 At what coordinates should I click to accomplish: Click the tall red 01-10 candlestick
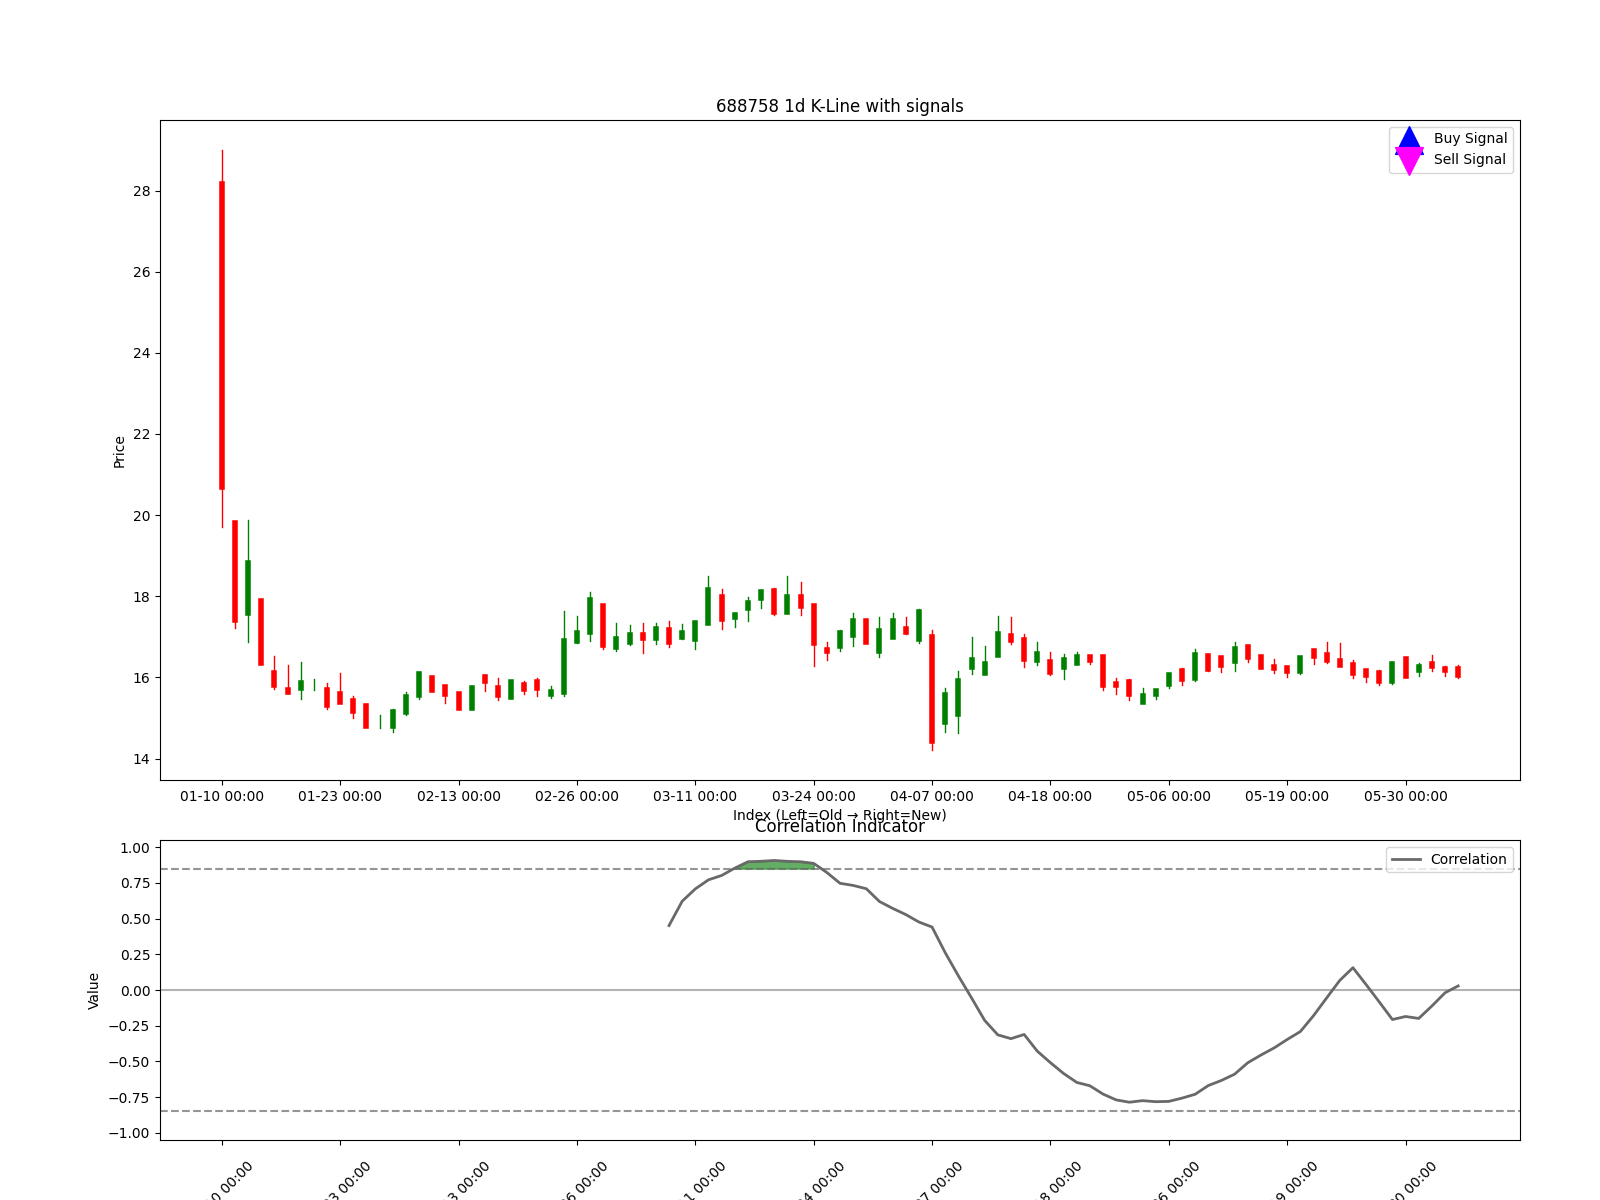(222, 335)
